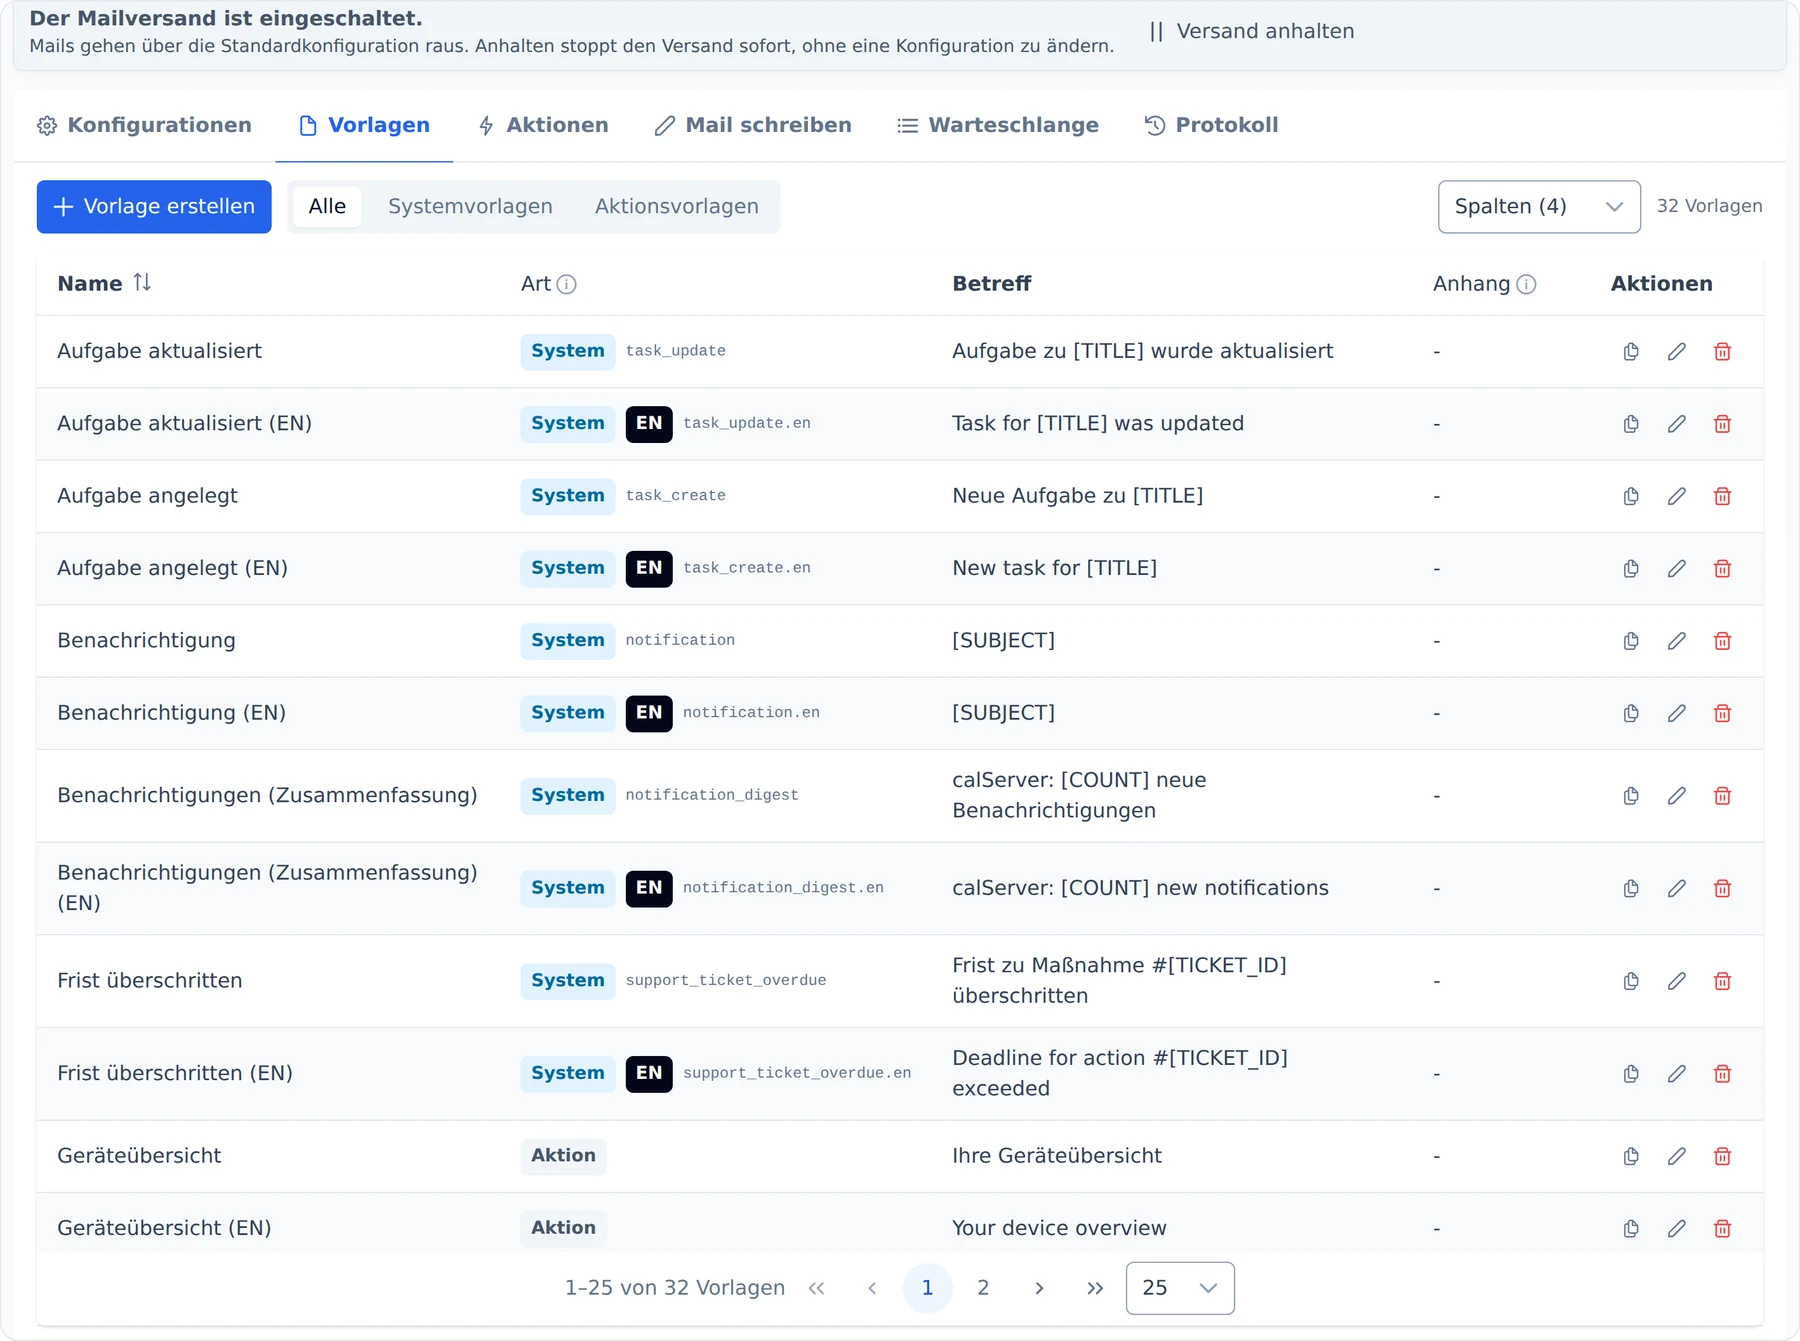Delete the Benachrichtigung (EN) template
1800x1341 pixels.
click(x=1722, y=713)
